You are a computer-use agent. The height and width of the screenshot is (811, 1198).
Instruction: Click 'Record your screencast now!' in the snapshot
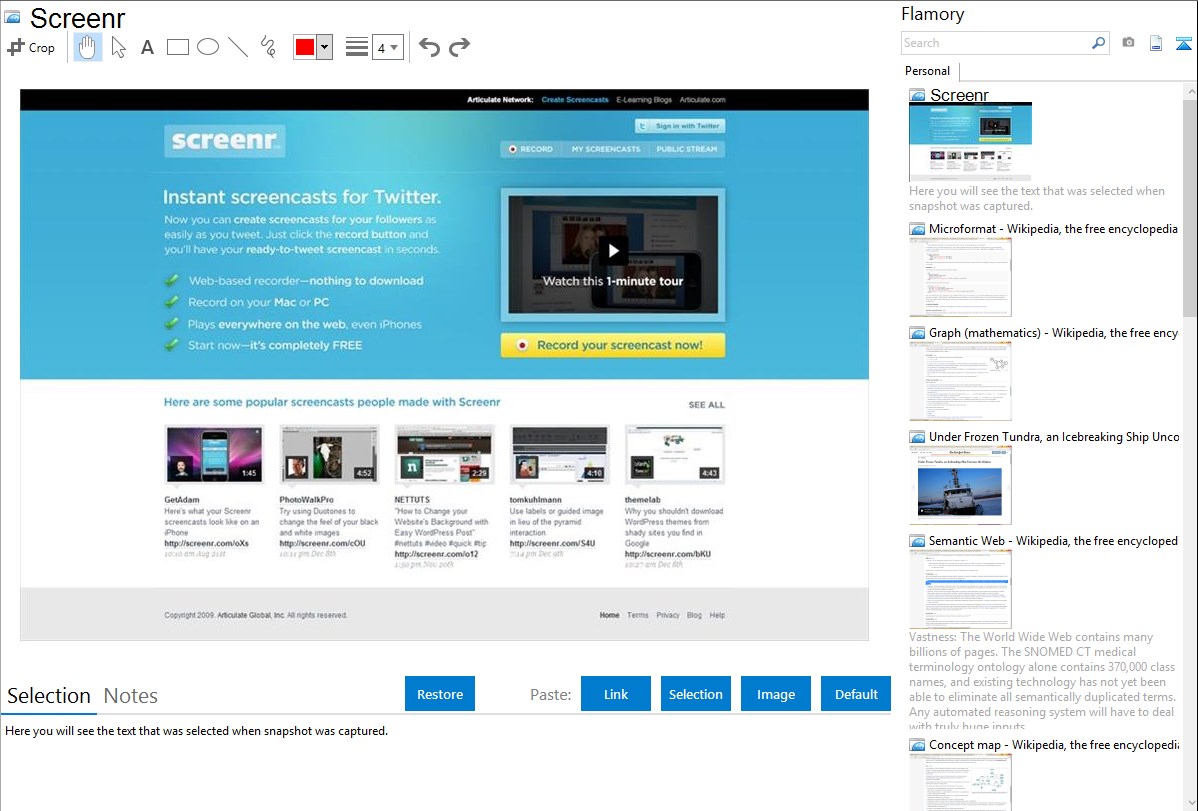click(x=613, y=345)
